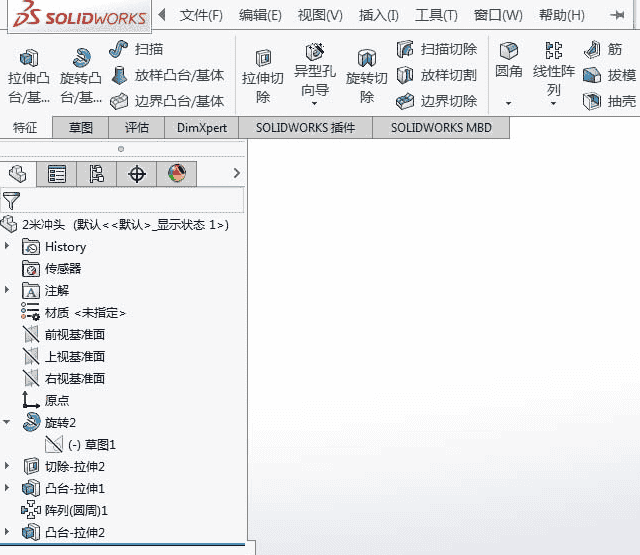This screenshot has height=555, width=640.
Task: Click the Revolved Boss/Base (旋转凸台/基体) icon
Action: click(x=81, y=58)
